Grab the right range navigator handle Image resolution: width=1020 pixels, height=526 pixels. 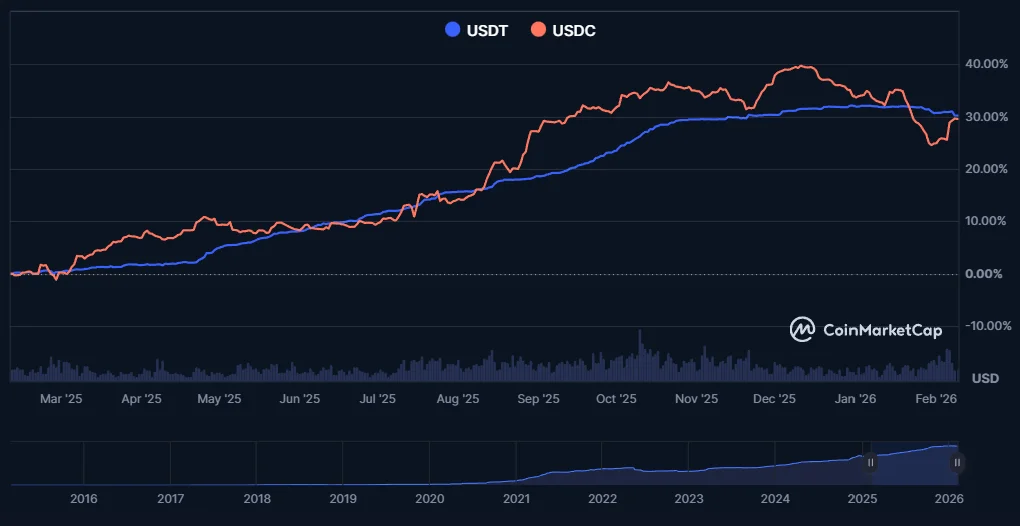tap(957, 462)
